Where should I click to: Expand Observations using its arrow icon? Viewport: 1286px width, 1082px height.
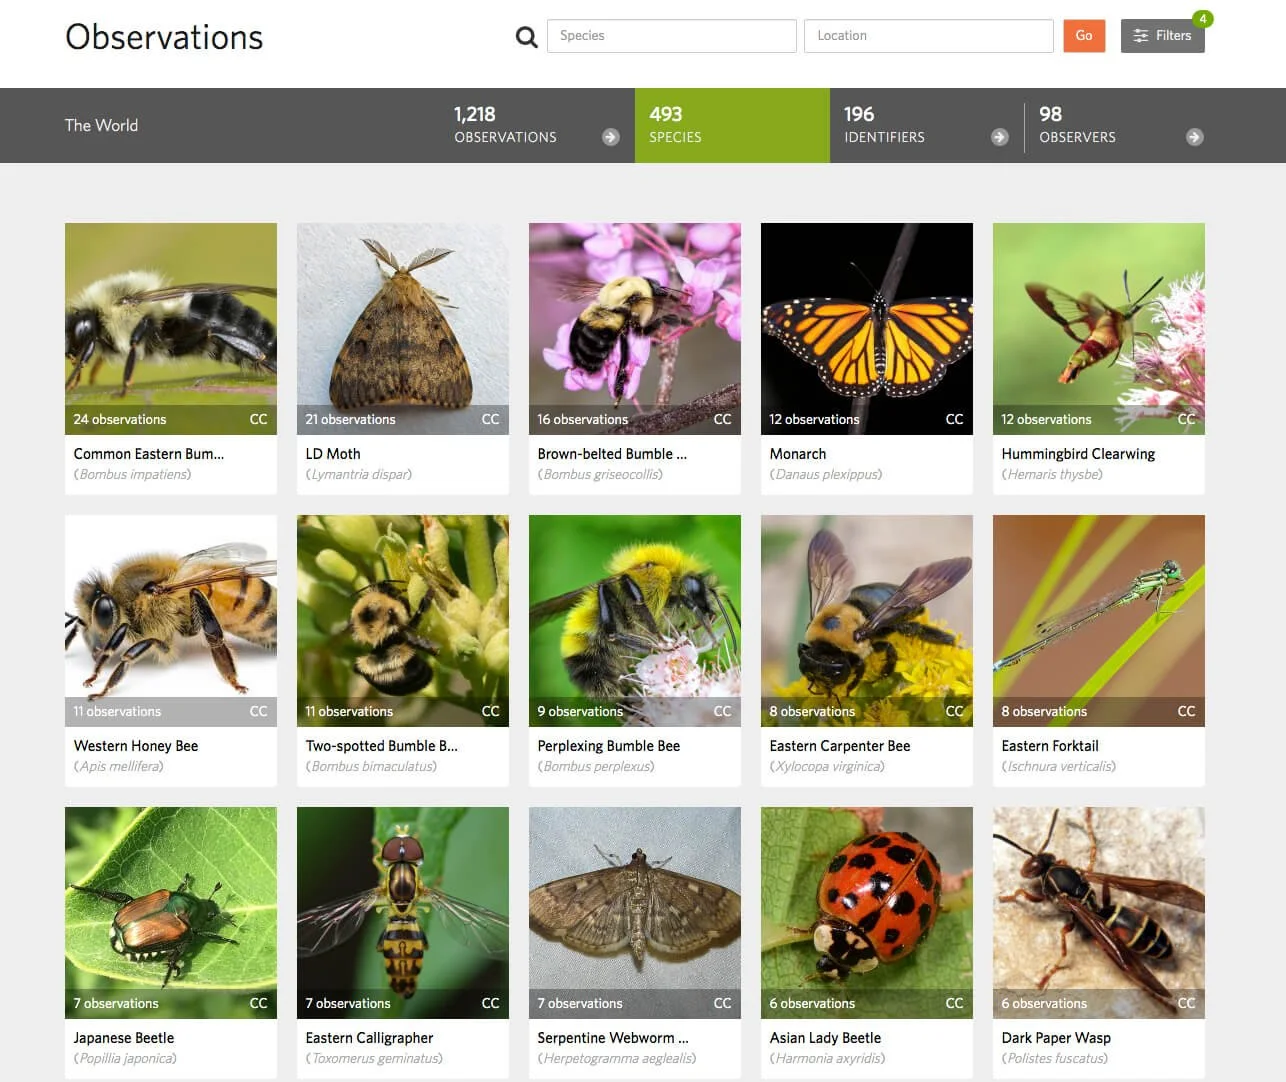(610, 137)
